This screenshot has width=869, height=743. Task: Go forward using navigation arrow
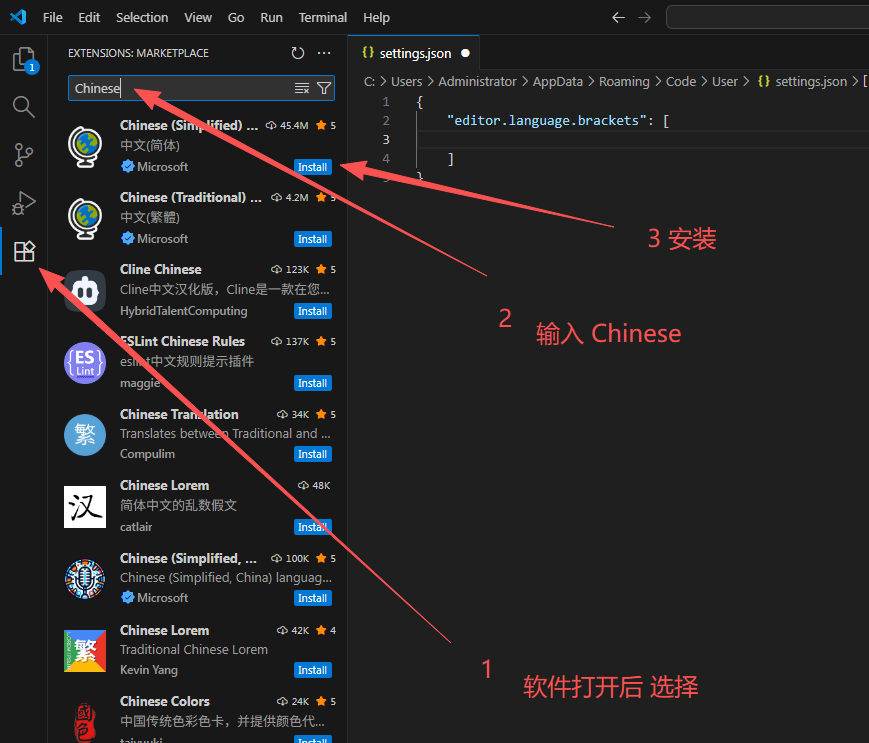[645, 18]
